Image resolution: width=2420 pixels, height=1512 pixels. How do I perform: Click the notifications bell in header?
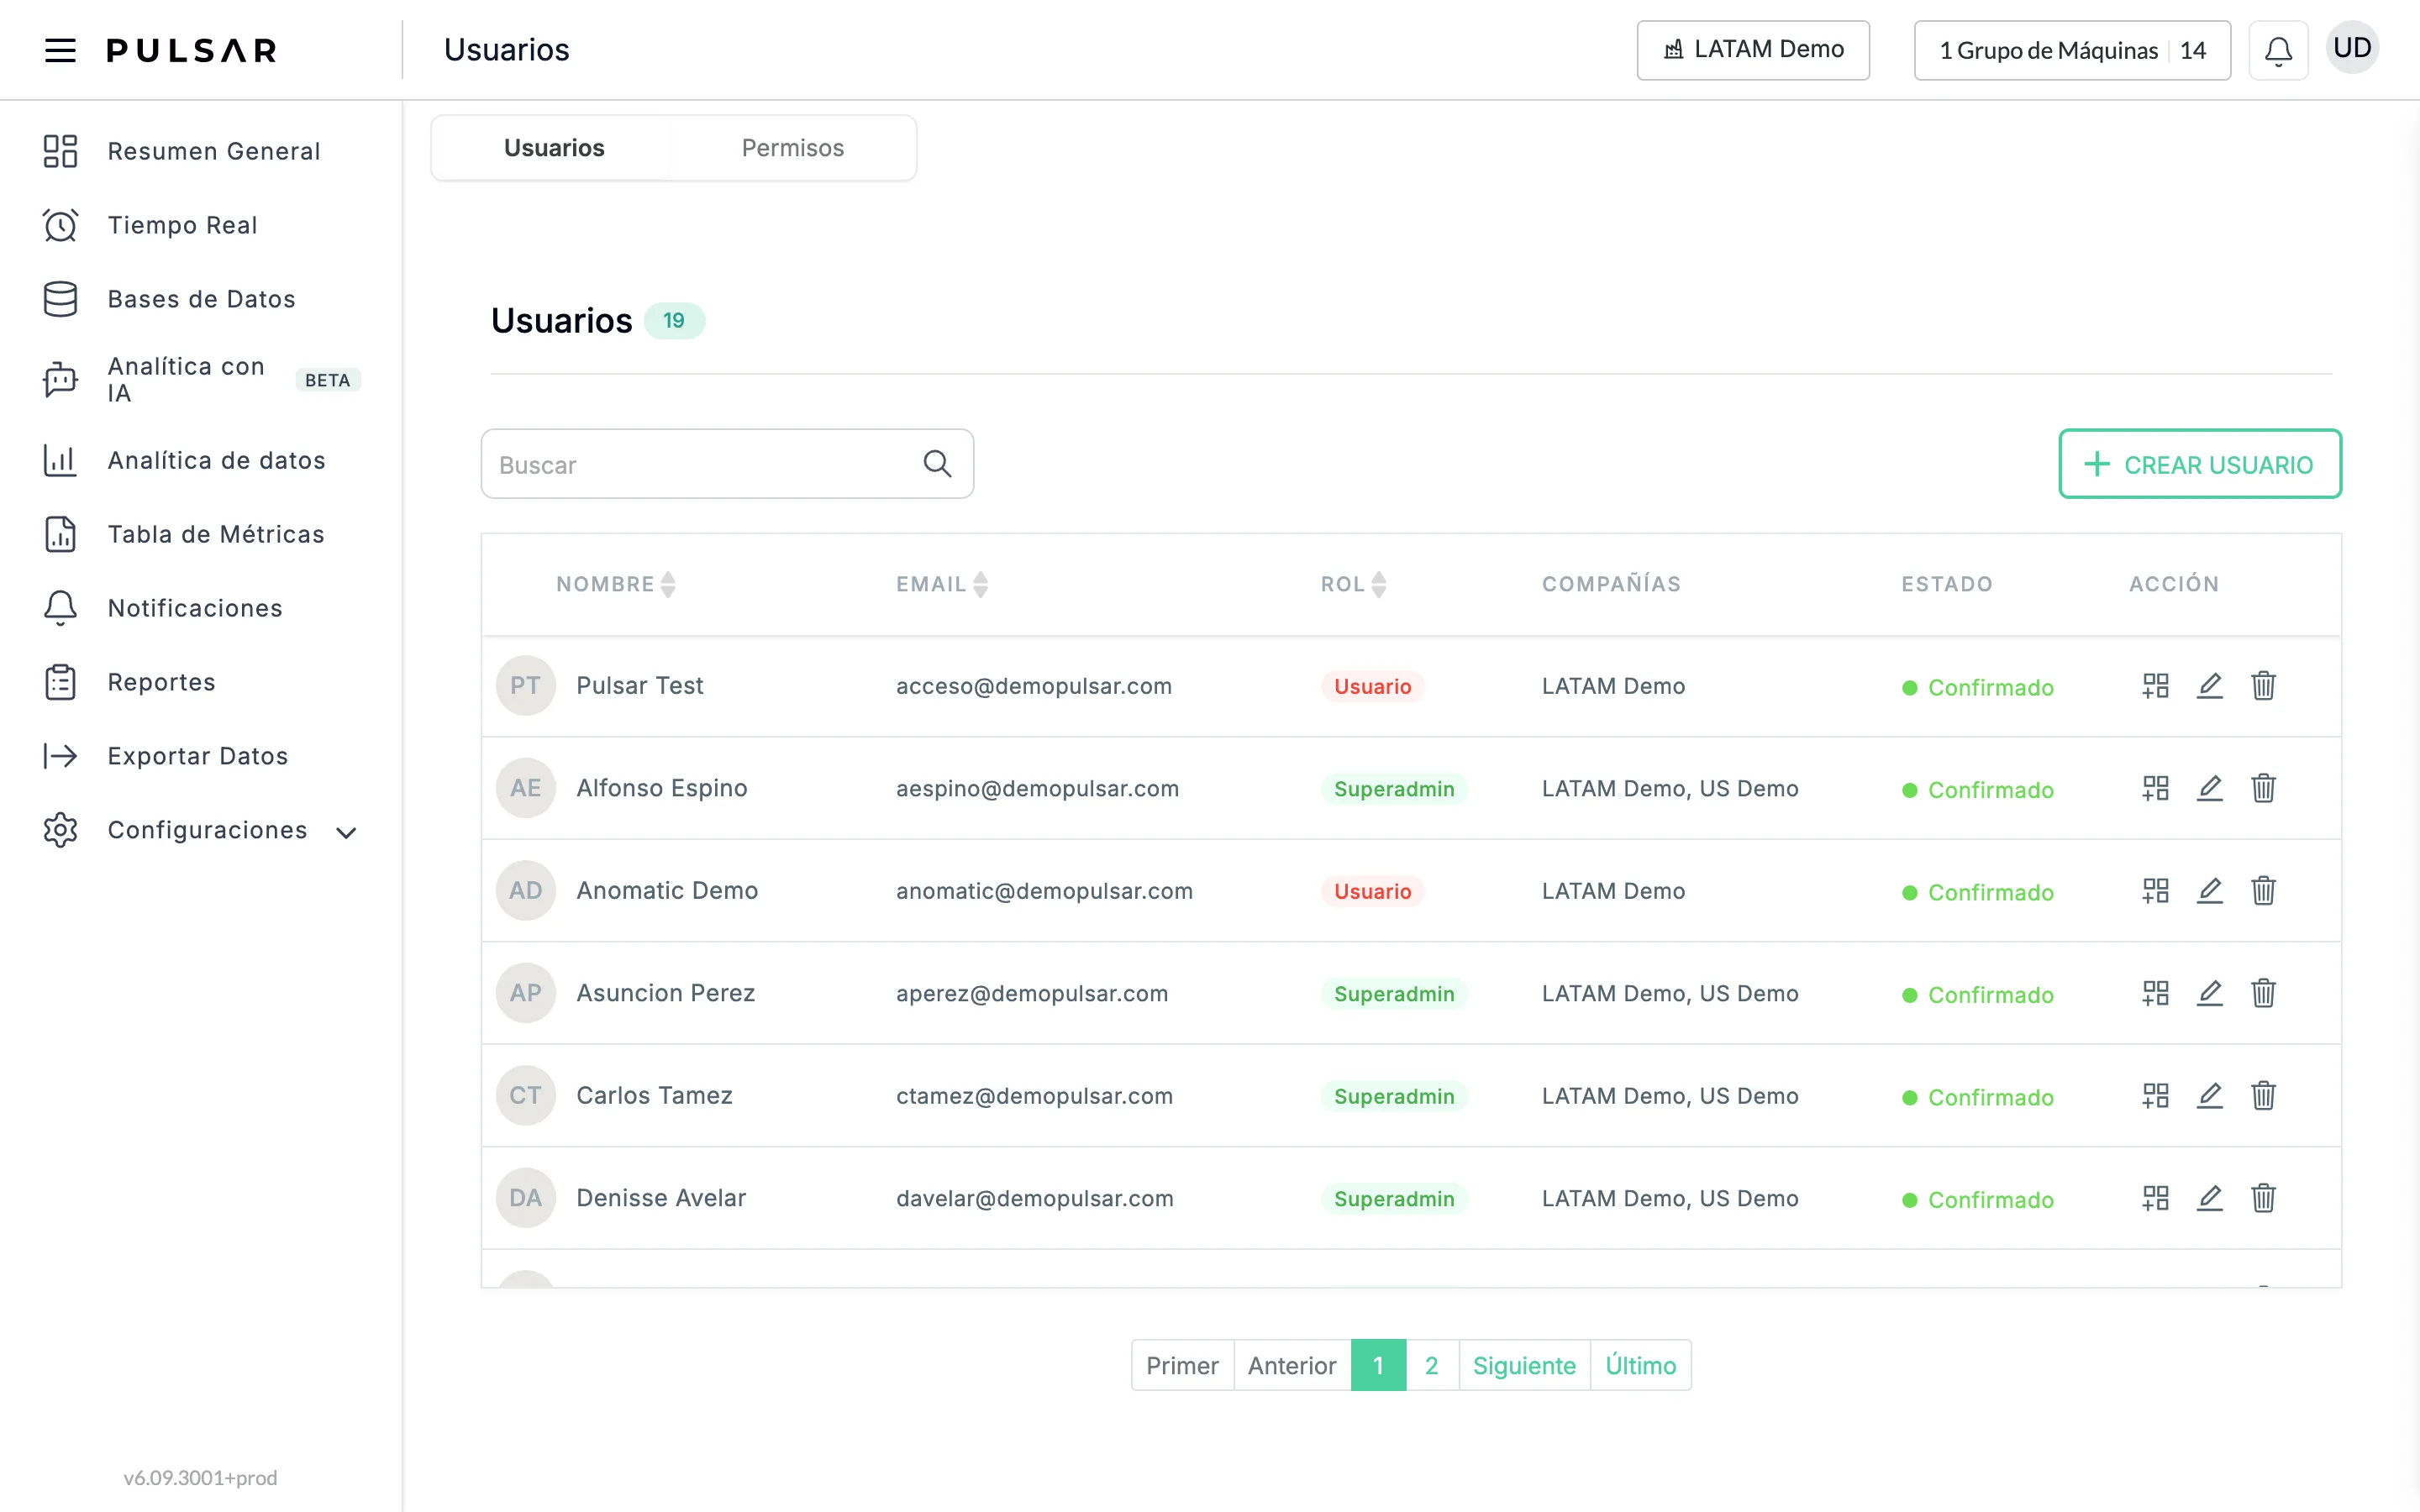click(x=2278, y=50)
